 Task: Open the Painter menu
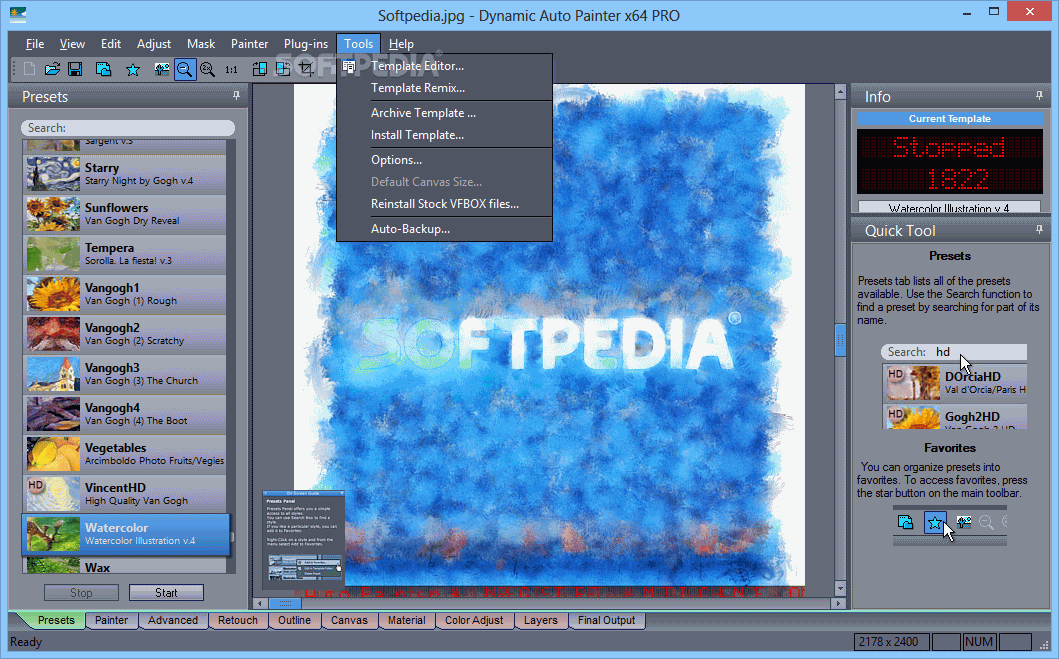coord(250,44)
